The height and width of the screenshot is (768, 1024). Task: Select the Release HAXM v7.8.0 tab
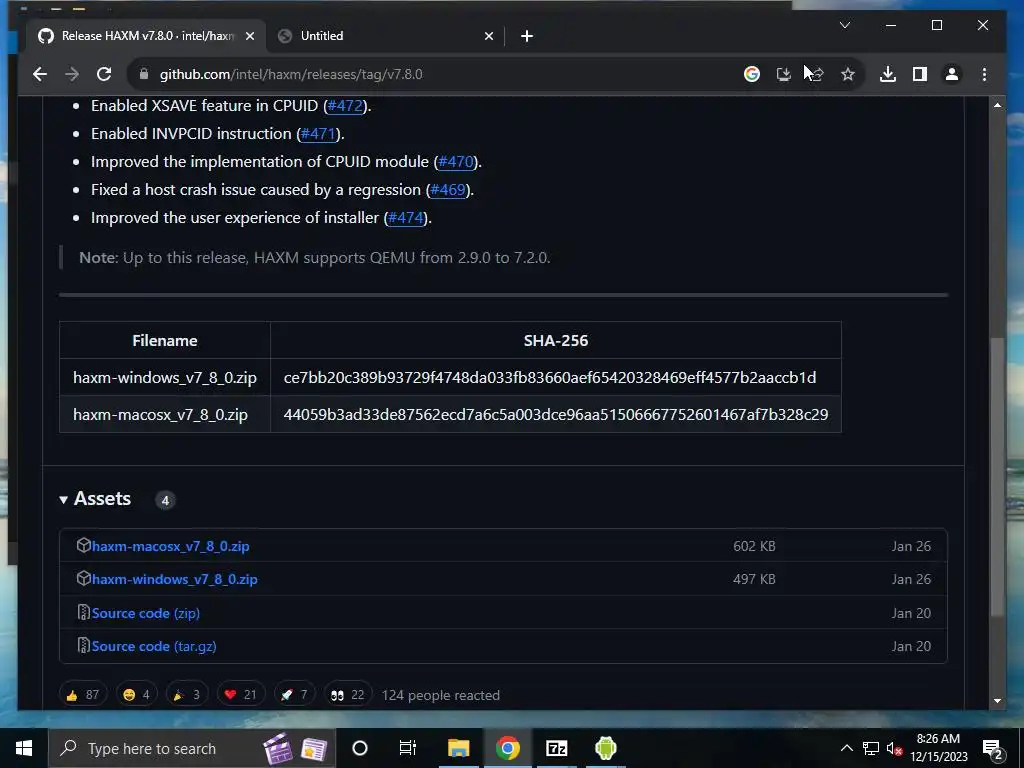(x=146, y=36)
